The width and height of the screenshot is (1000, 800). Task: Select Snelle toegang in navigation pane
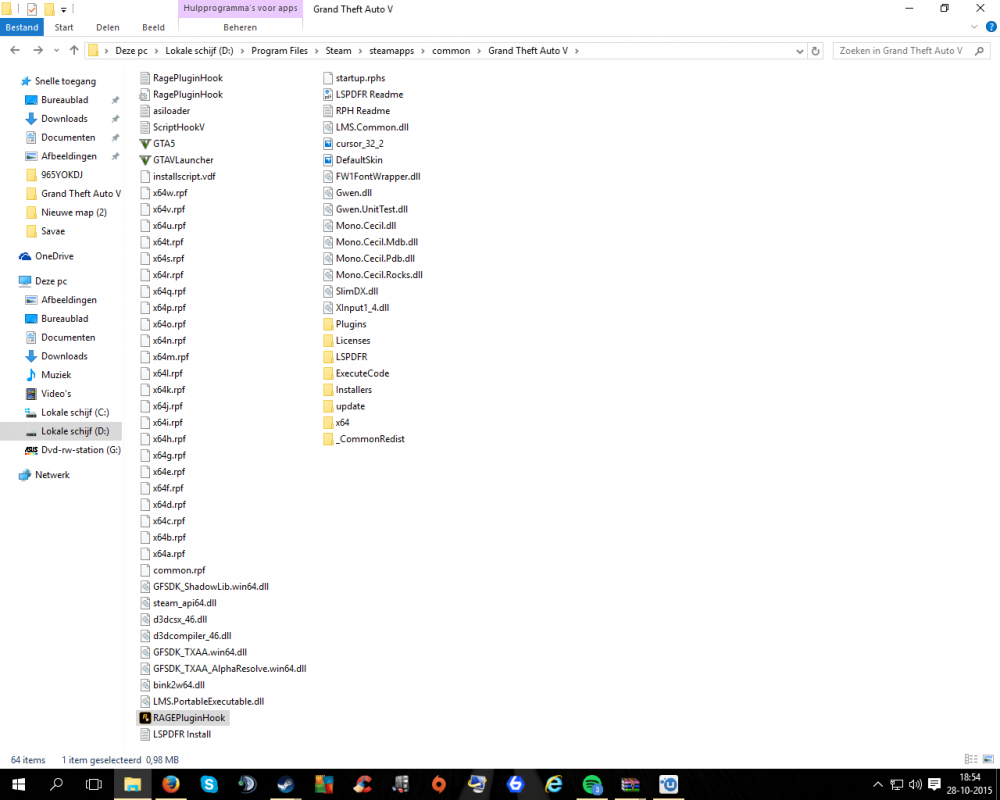click(59, 81)
